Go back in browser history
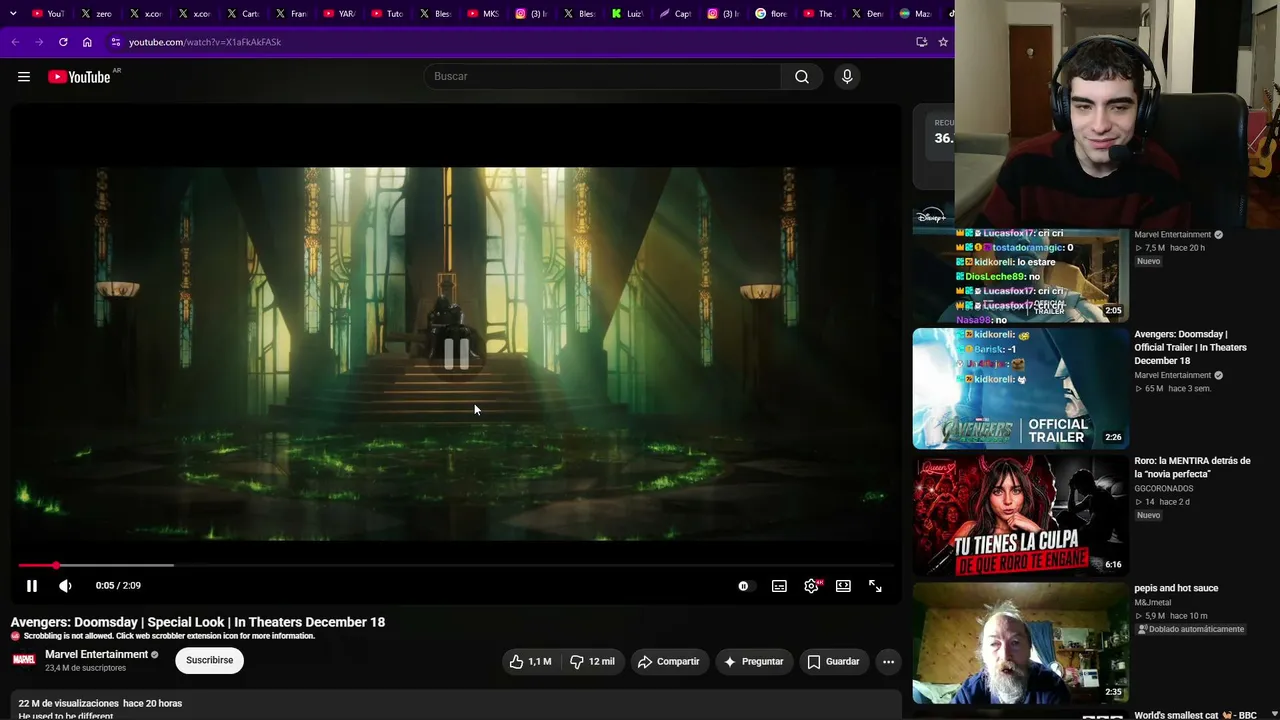1280x720 pixels. 15,42
